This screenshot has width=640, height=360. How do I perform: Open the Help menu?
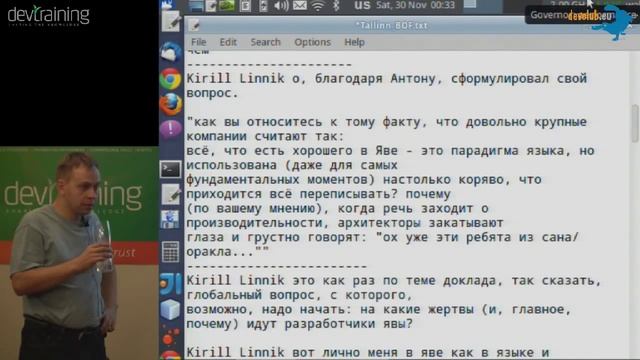[x=354, y=42]
